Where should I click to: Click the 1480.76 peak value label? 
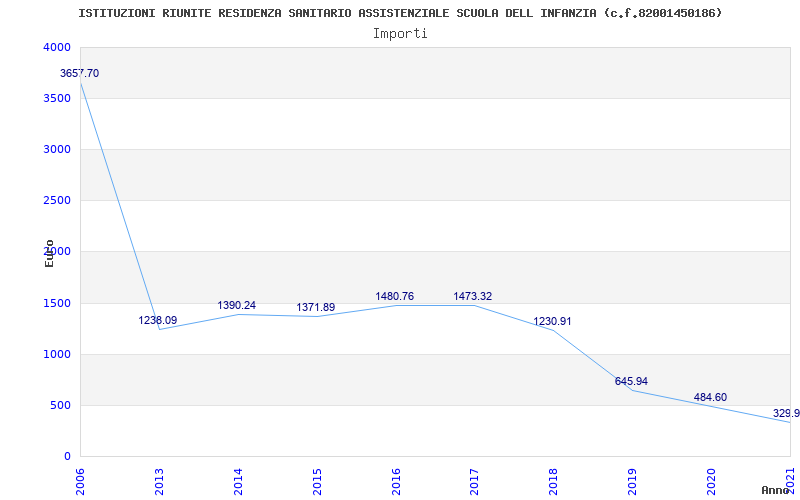395,297
